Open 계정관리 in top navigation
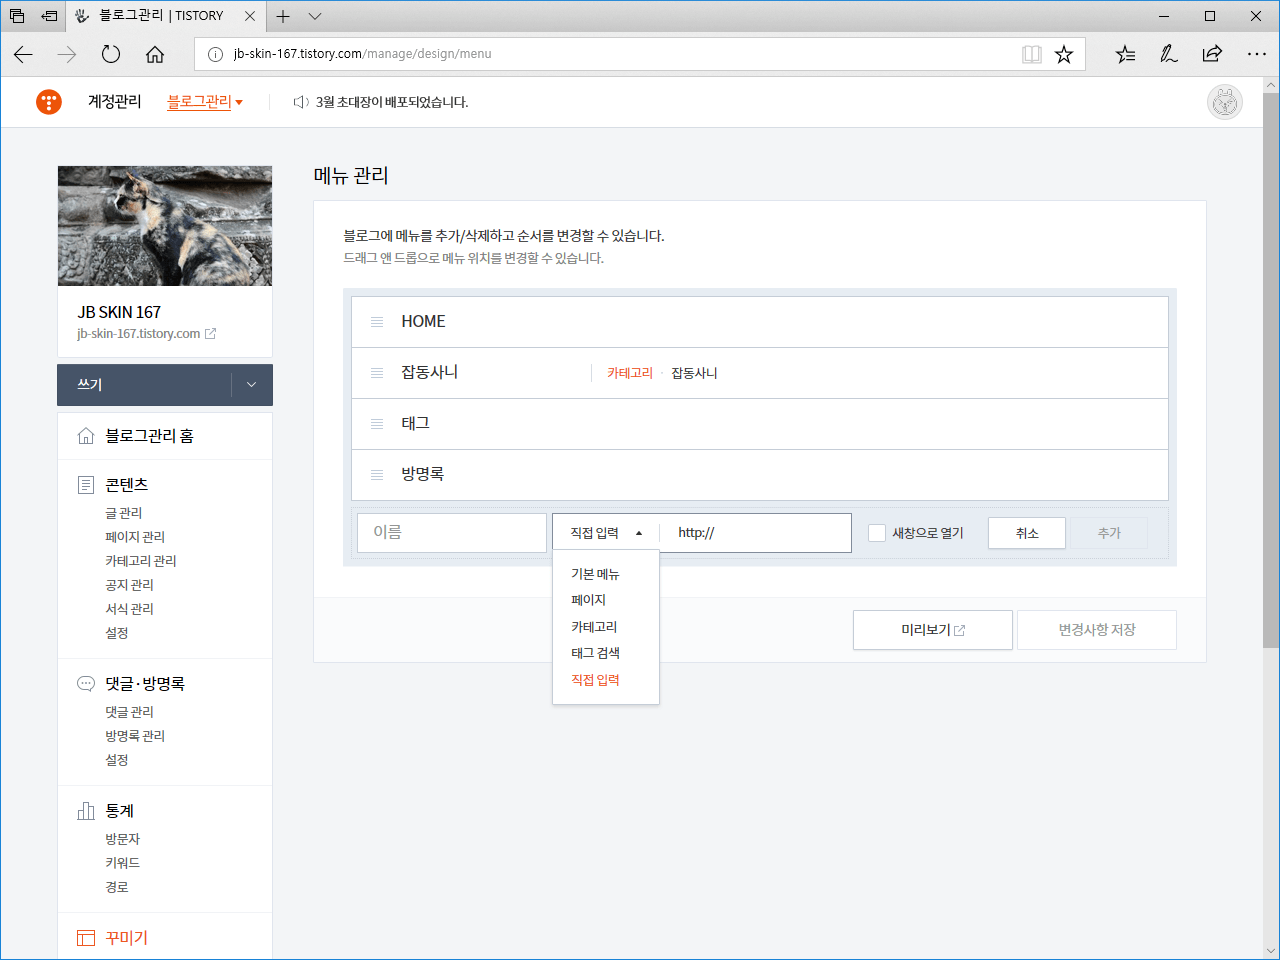 click(x=115, y=102)
